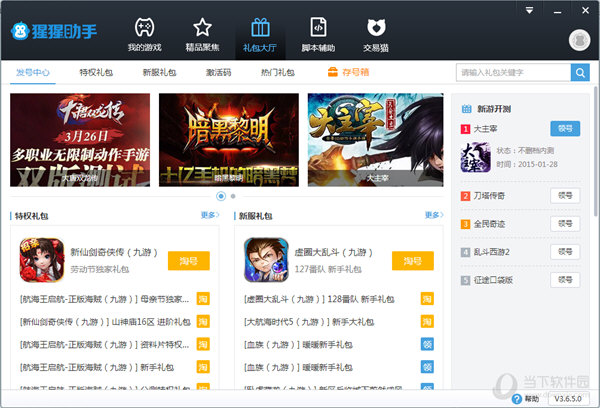The image size is (600, 408).
Task: Click 领号 button for 刀塔传奇
Action: 565,196
